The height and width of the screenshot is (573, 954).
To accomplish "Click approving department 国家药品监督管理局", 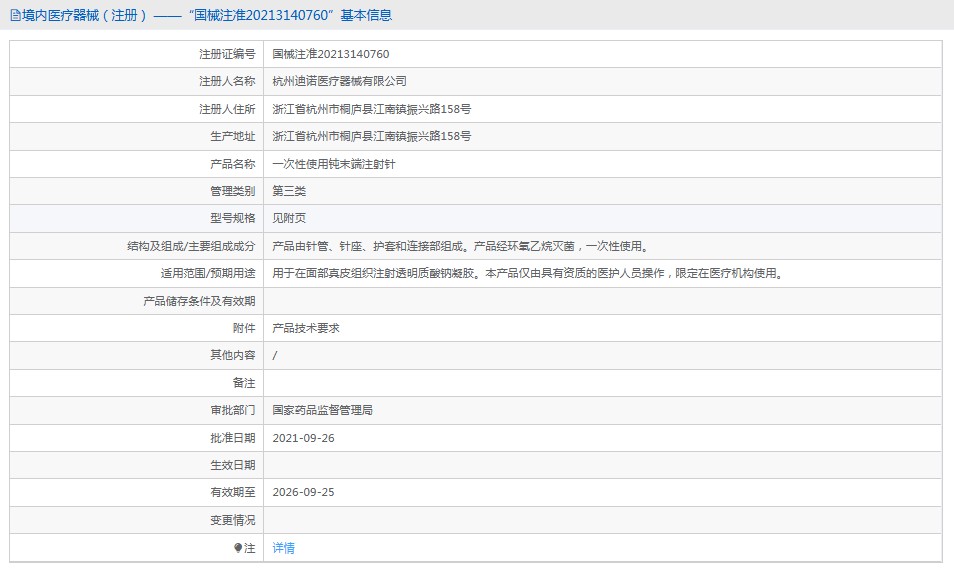I will point(322,411).
